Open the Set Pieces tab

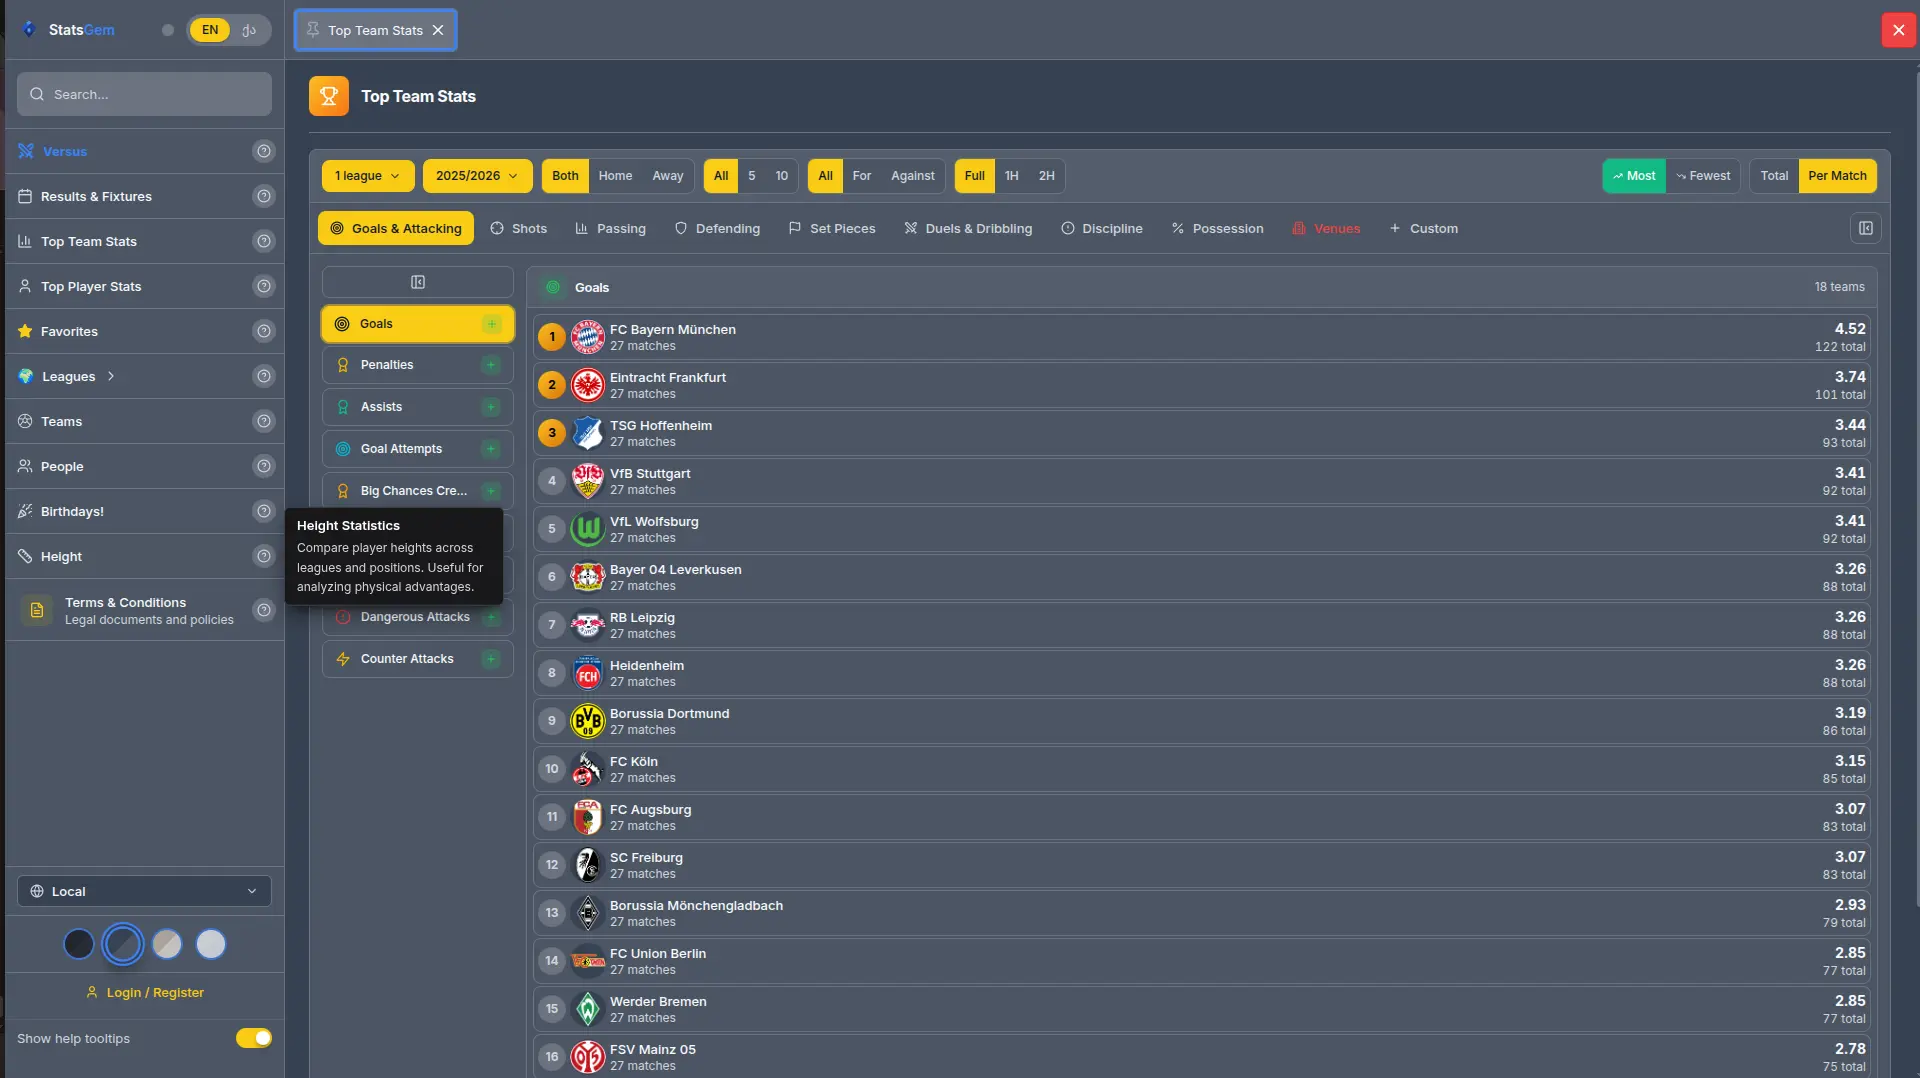[832, 228]
